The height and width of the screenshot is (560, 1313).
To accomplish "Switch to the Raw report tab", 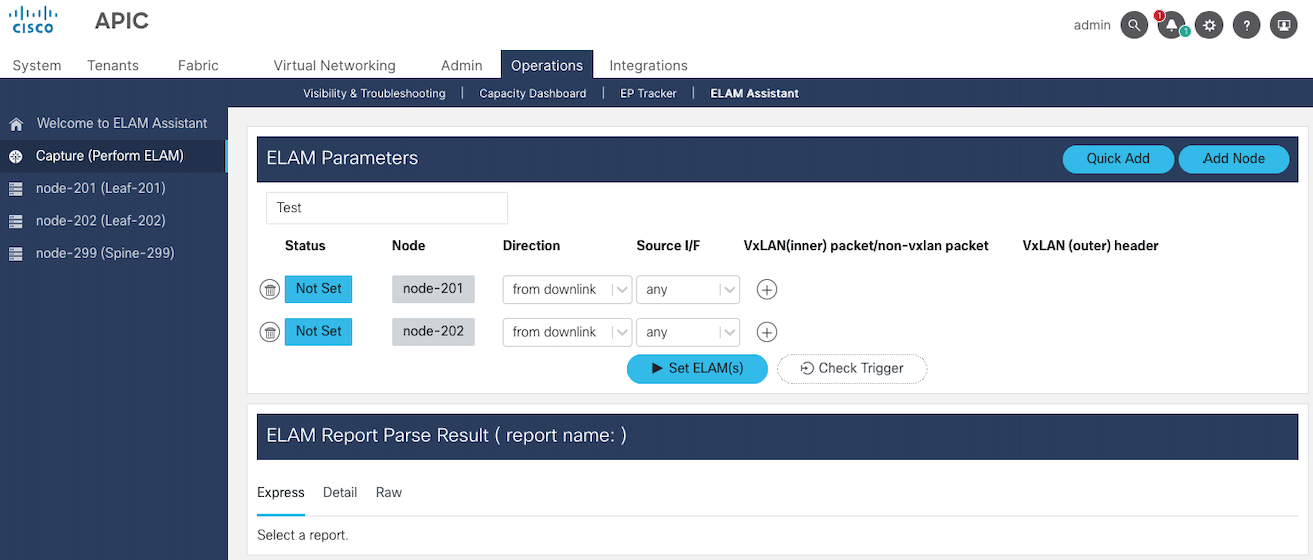I will click(389, 492).
